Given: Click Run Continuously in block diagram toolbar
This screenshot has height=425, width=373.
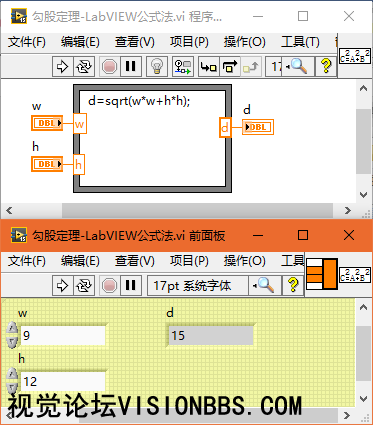Looking at the screenshot, I should (84, 67).
